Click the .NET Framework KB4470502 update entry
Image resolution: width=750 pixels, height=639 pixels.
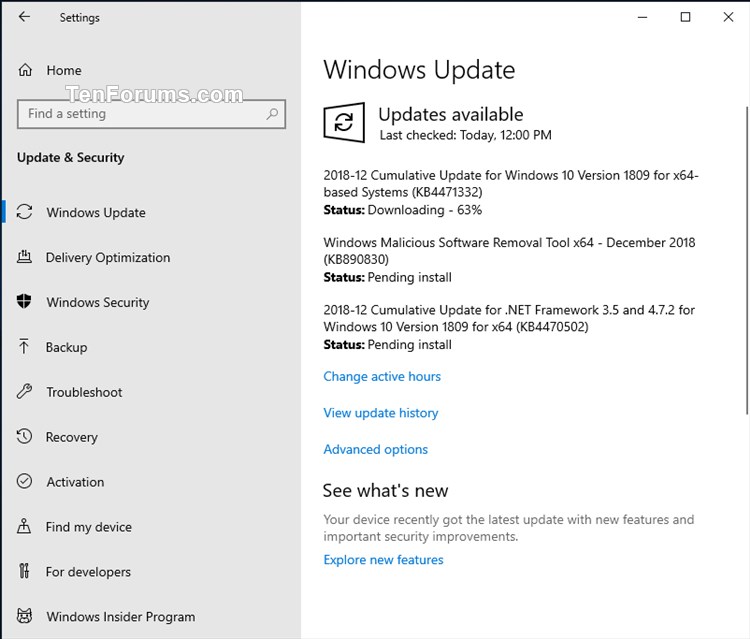(x=509, y=319)
